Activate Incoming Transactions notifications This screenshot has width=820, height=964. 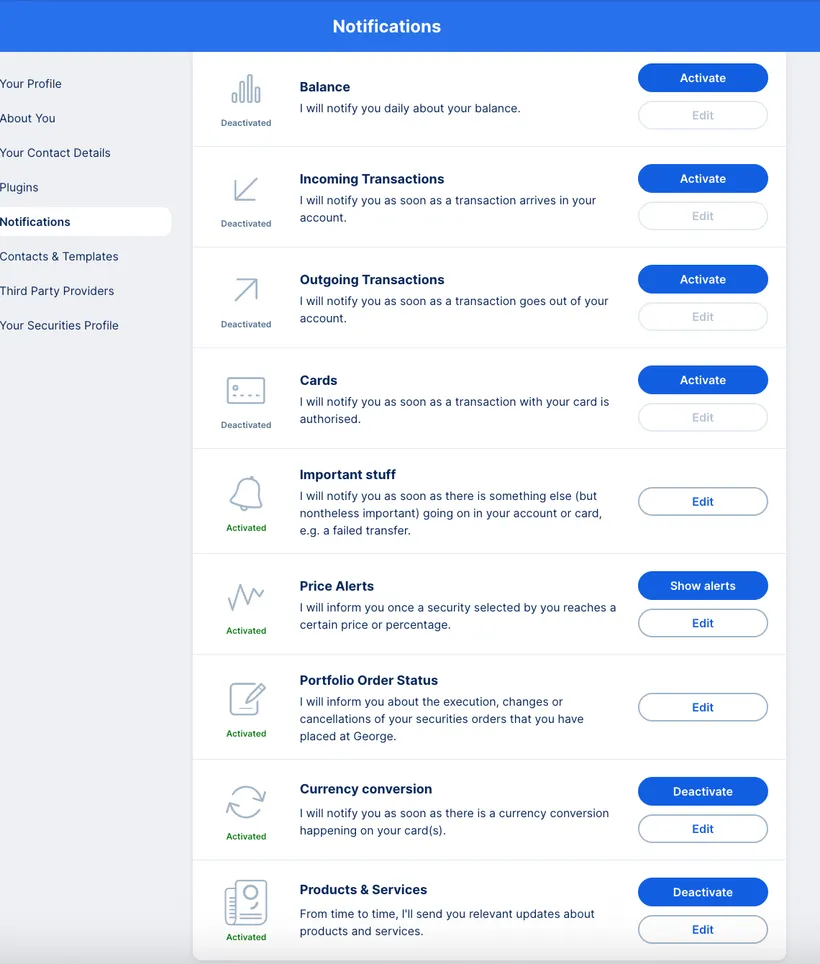click(x=702, y=178)
